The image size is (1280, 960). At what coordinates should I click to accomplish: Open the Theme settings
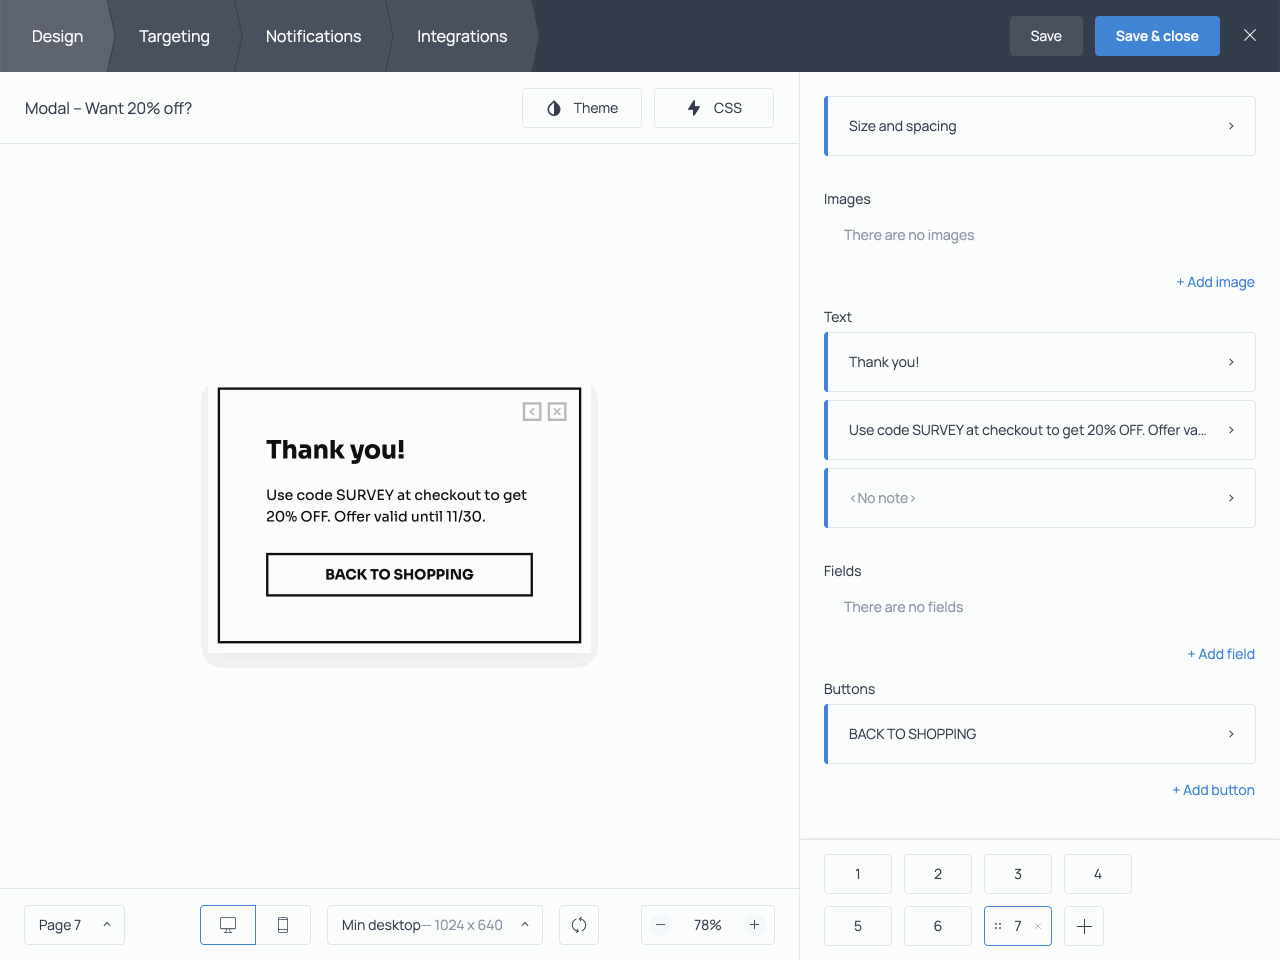tap(581, 107)
